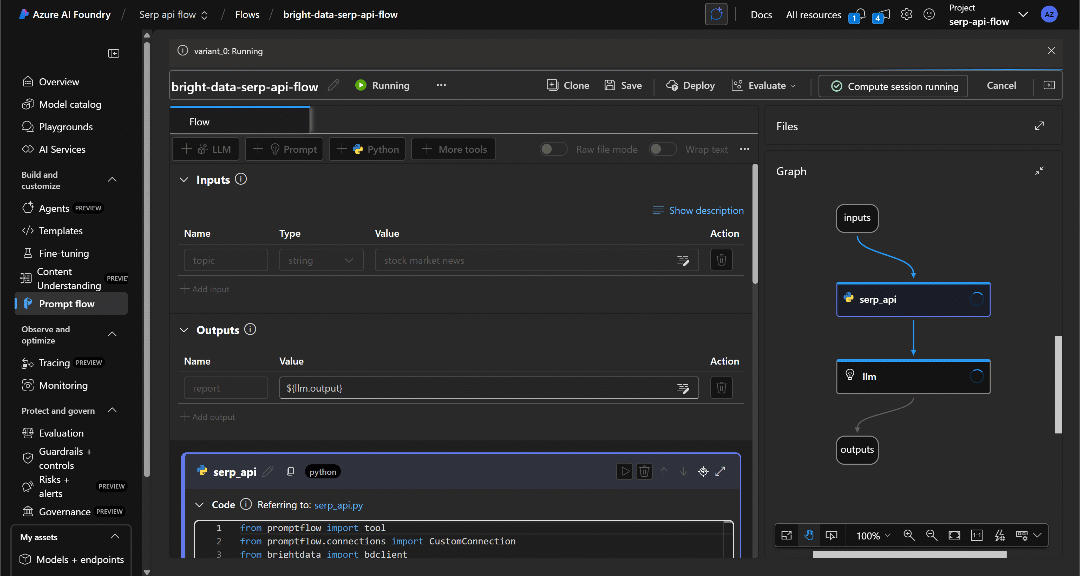1080x576 pixels.
Task: Open the serp_api.py file link
Action: coord(338,506)
